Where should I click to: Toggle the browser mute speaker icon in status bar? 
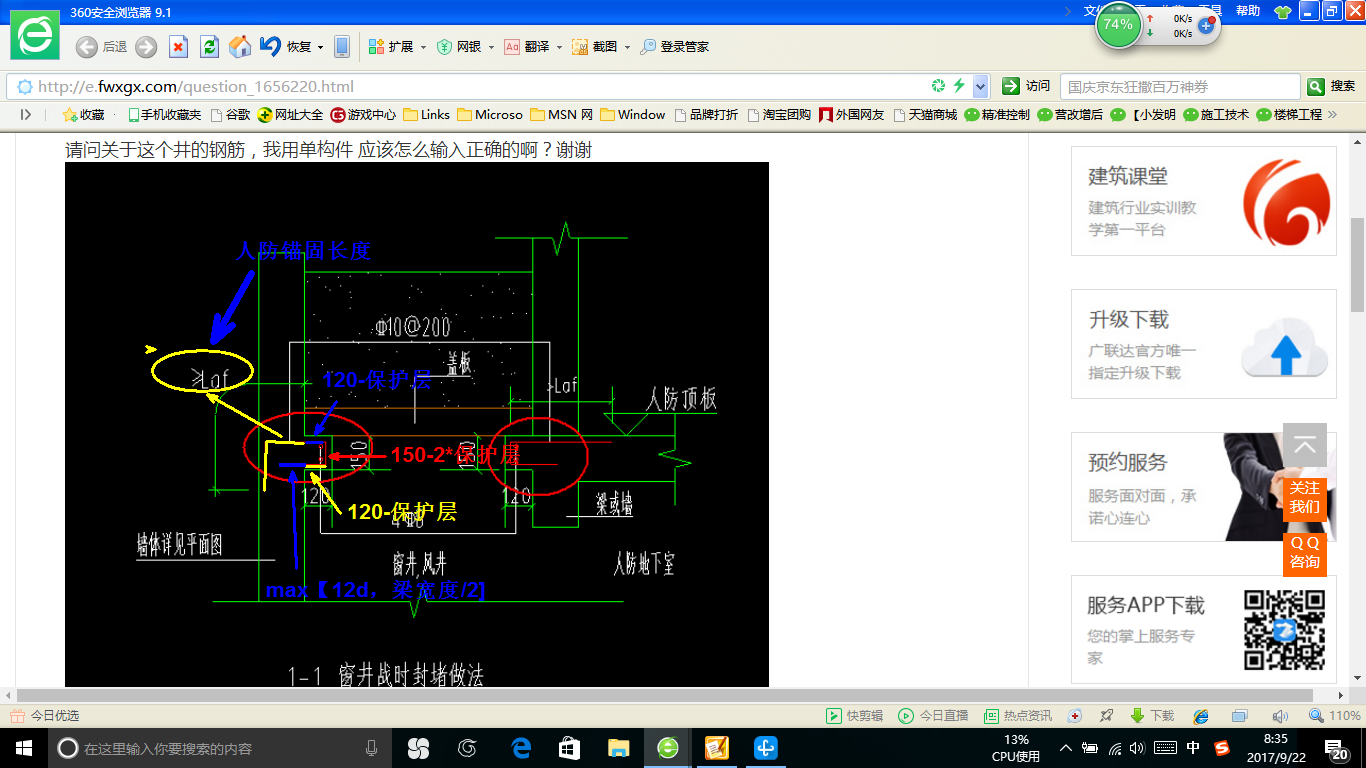(x=1280, y=716)
